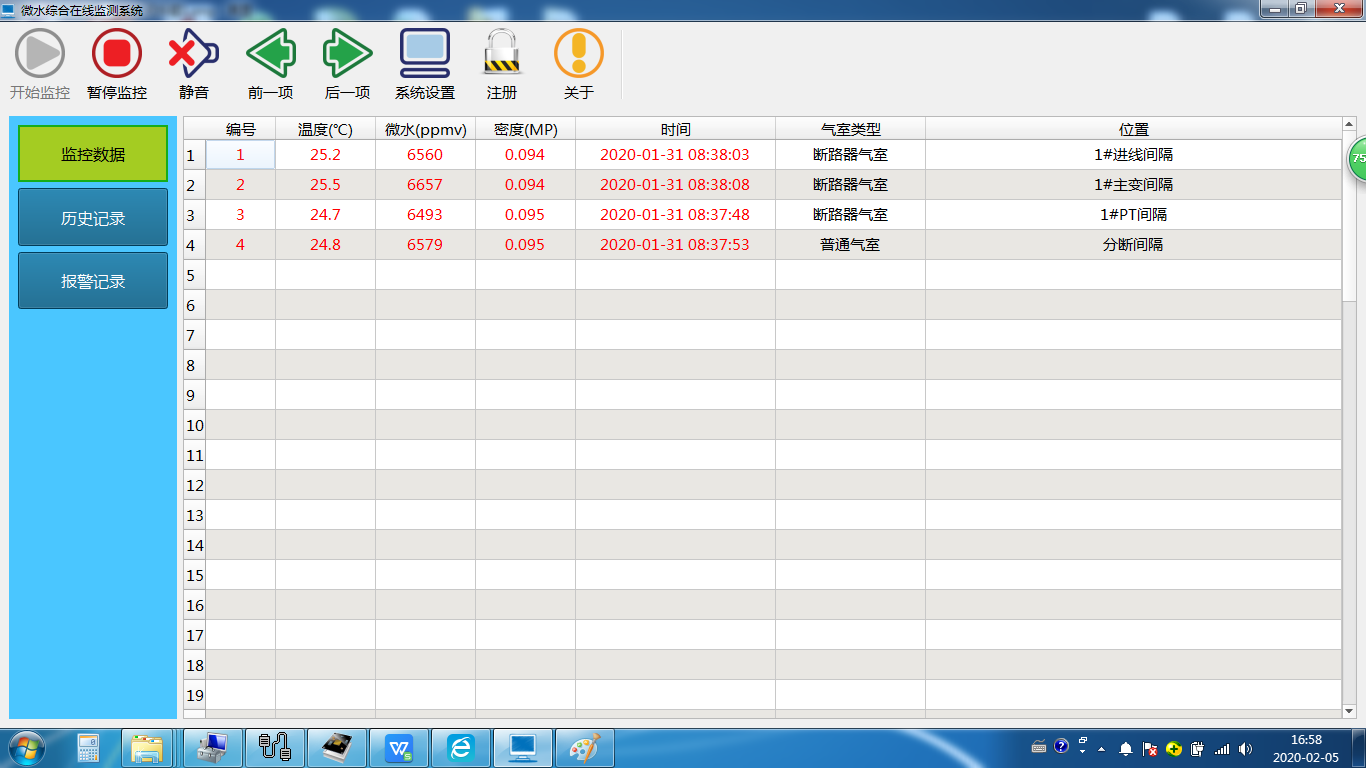Viewport: 1366px width, 768px height.
Task: Select micro-water value 6579
Action: [425, 245]
